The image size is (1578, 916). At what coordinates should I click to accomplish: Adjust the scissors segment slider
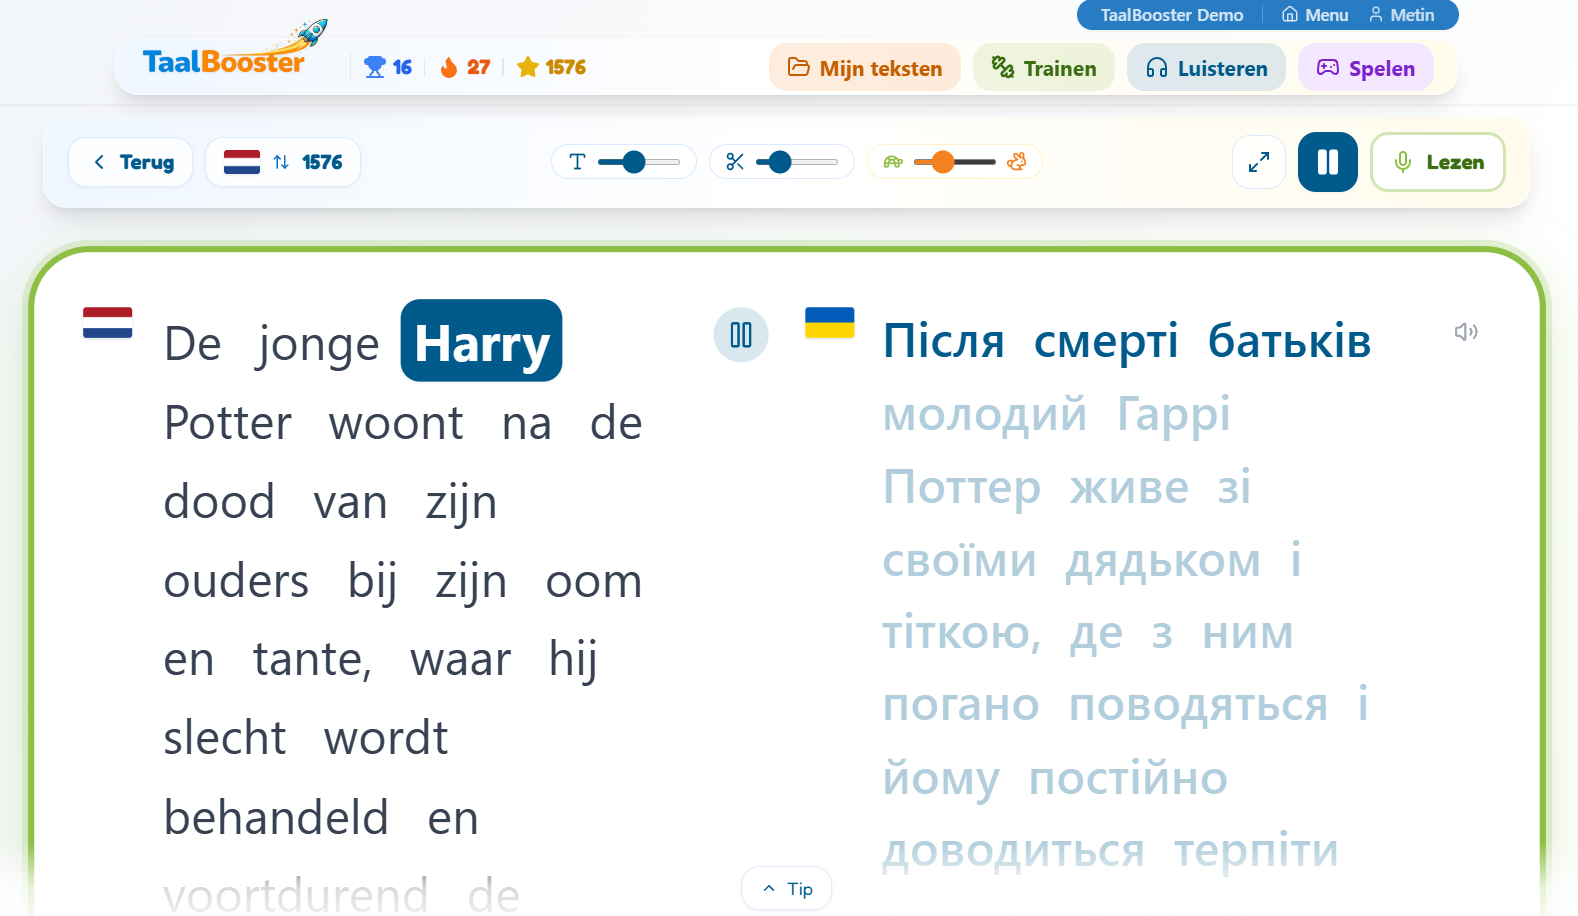click(797, 162)
